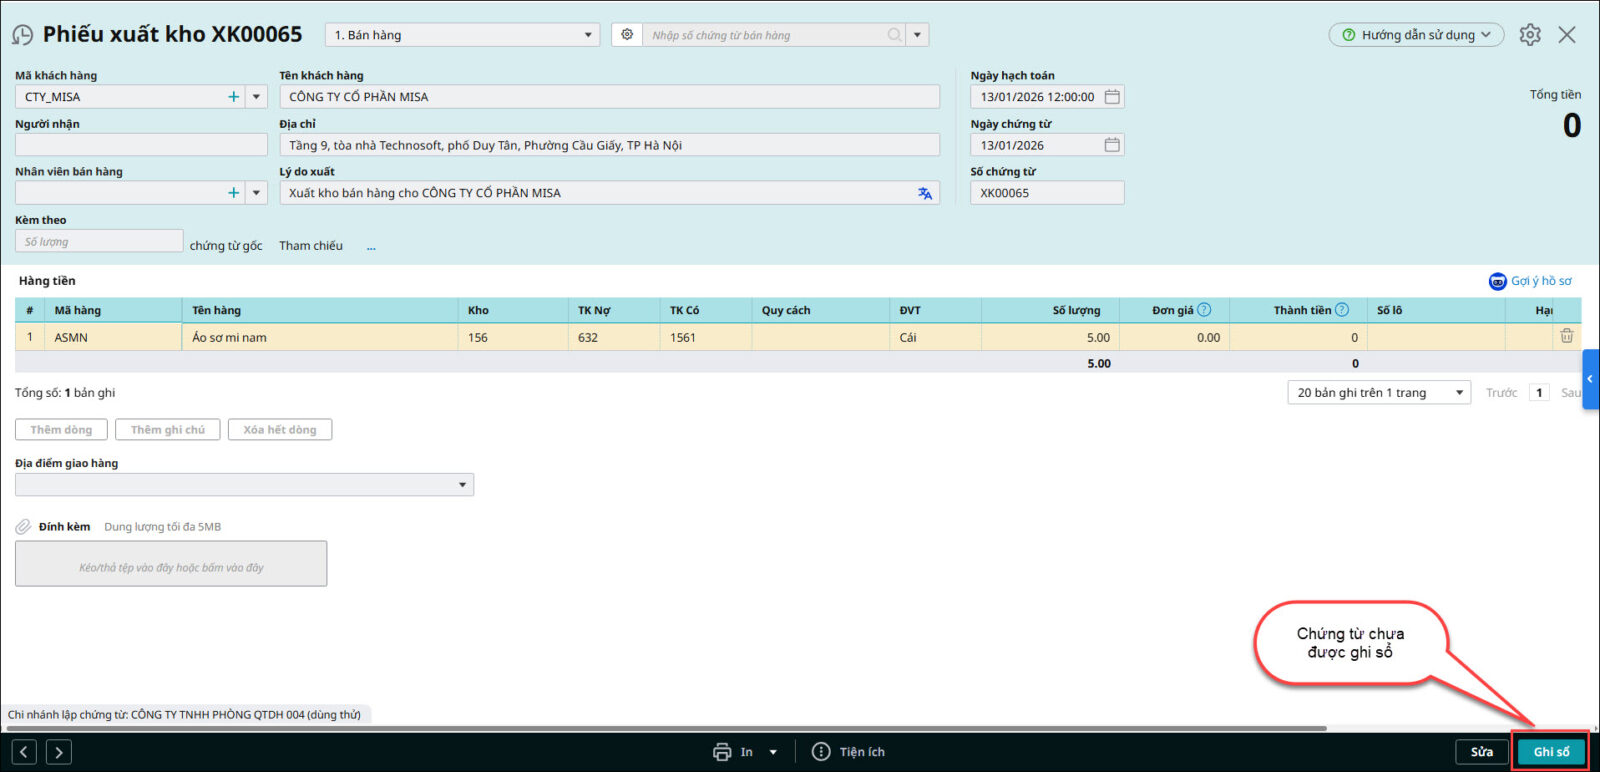1600x772 pixels.
Task: Click the translate icon in Lý do xuất
Action: [925, 193]
